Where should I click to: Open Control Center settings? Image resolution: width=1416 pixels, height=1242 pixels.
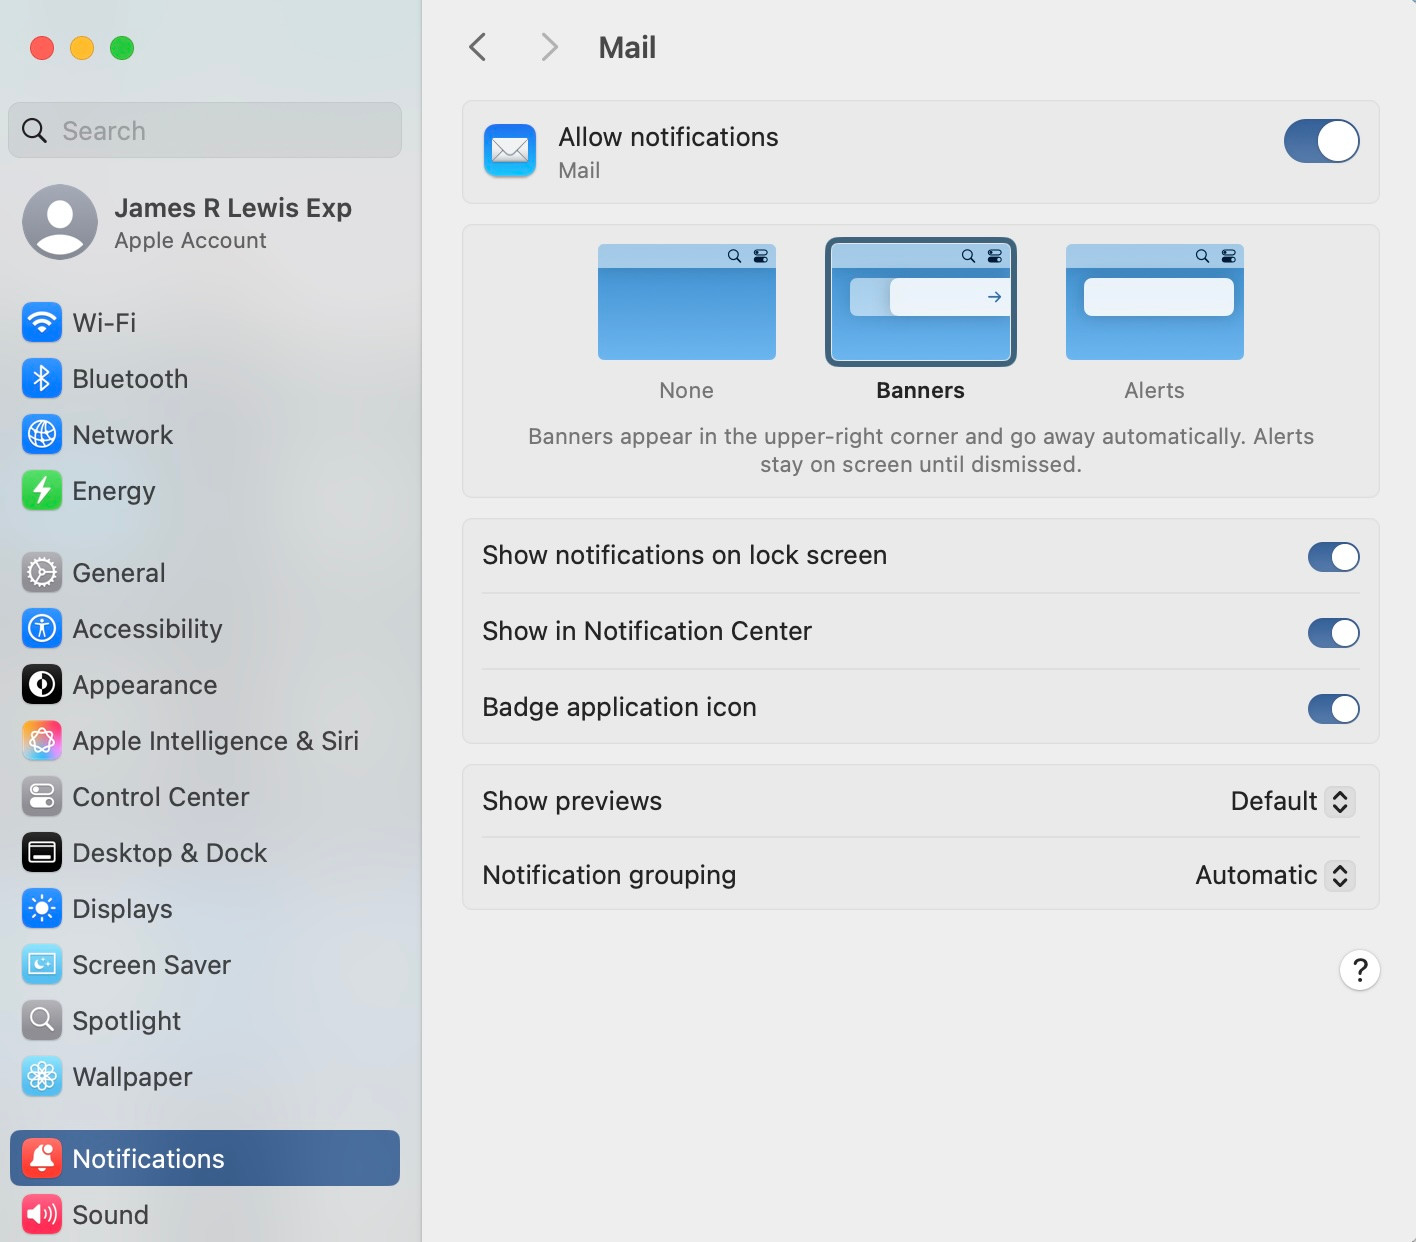[205, 797]
